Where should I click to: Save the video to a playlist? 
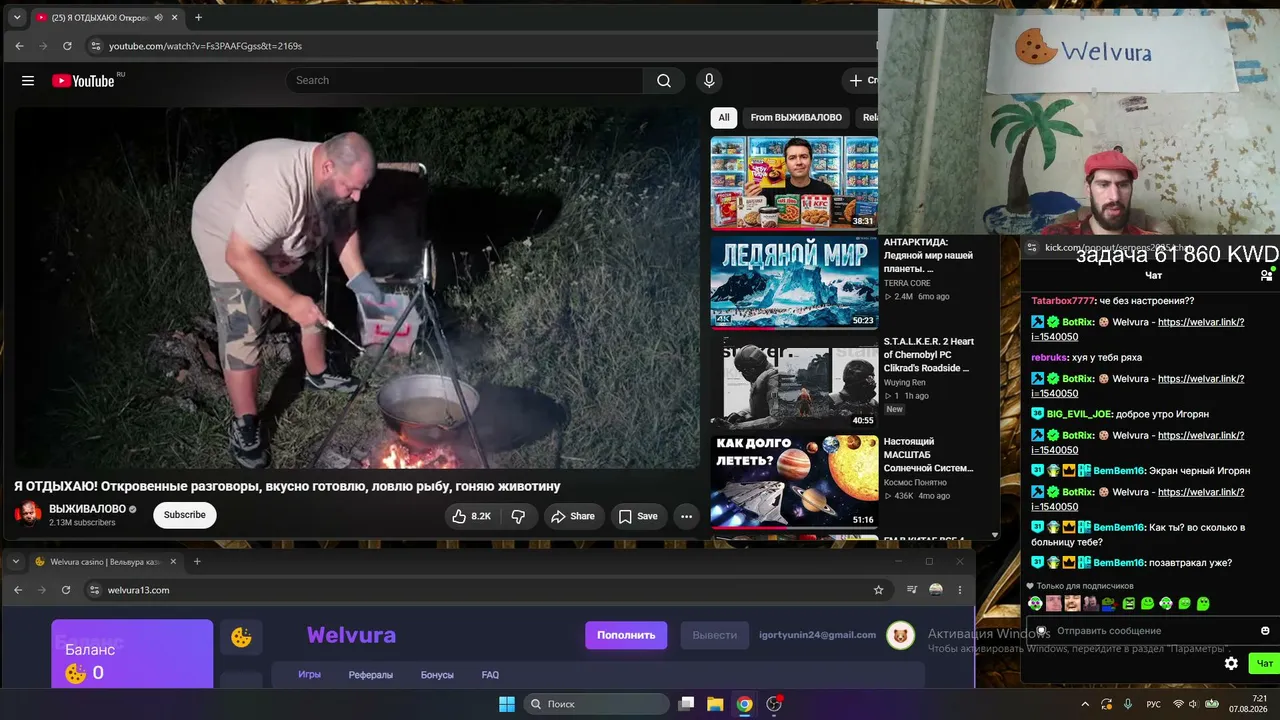click(x=638, y=516)
